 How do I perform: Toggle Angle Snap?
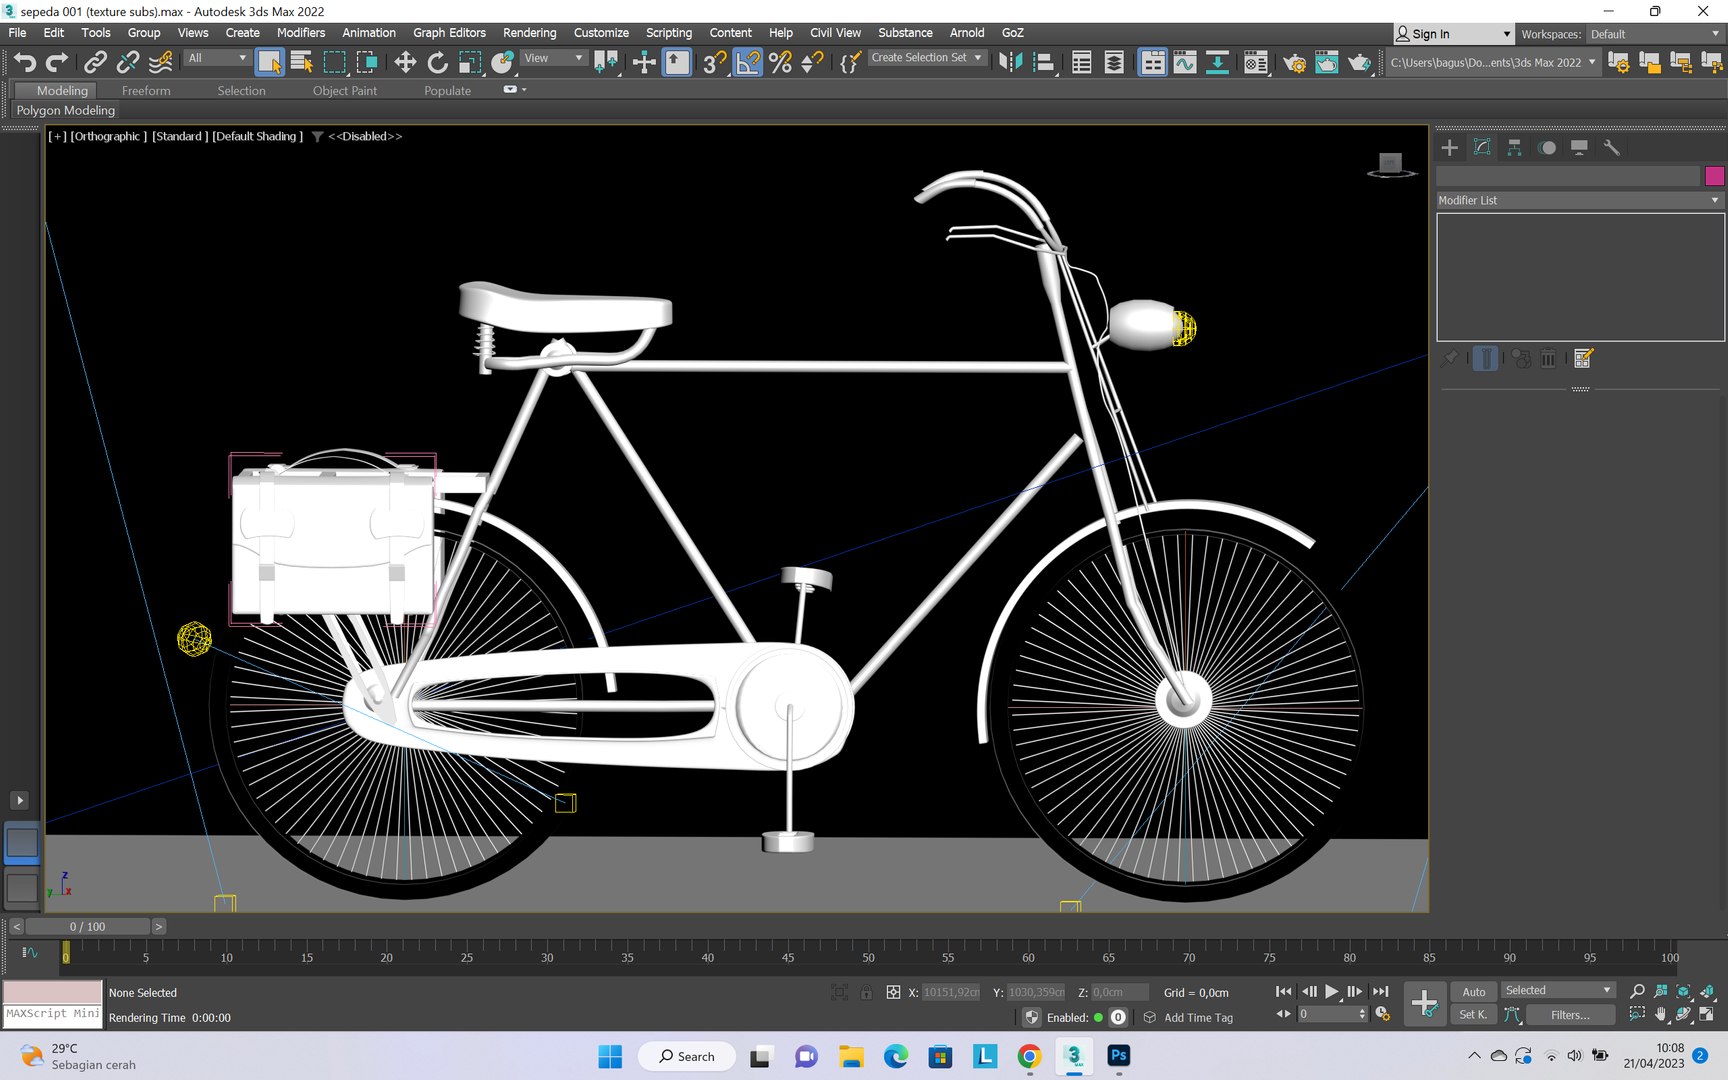tap(747, 62)
